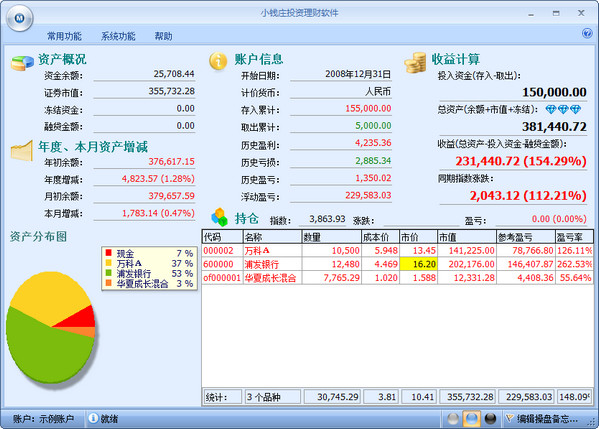Viewport: 599px width, 429px height.
Task: Select the row with code 600000
Action: 398,264
